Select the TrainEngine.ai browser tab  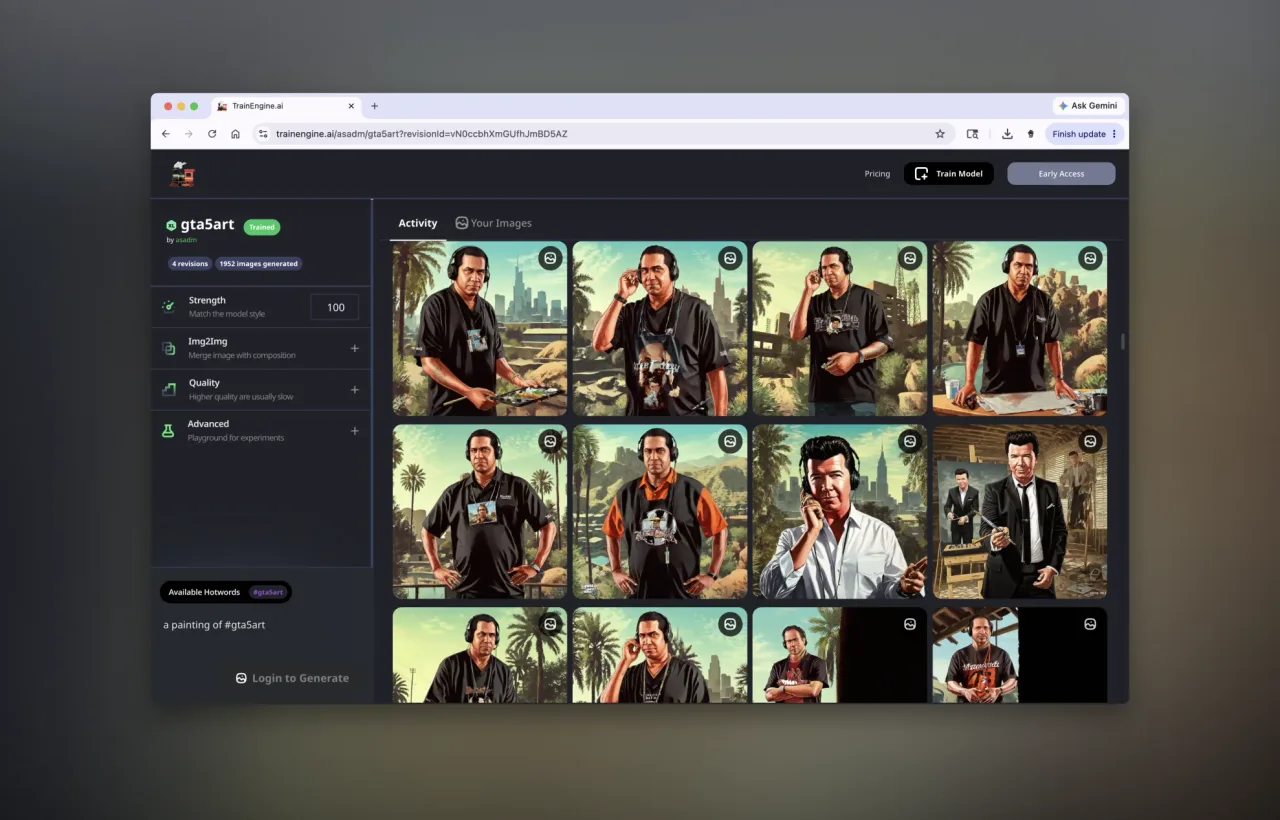click(x=286, y=106)
